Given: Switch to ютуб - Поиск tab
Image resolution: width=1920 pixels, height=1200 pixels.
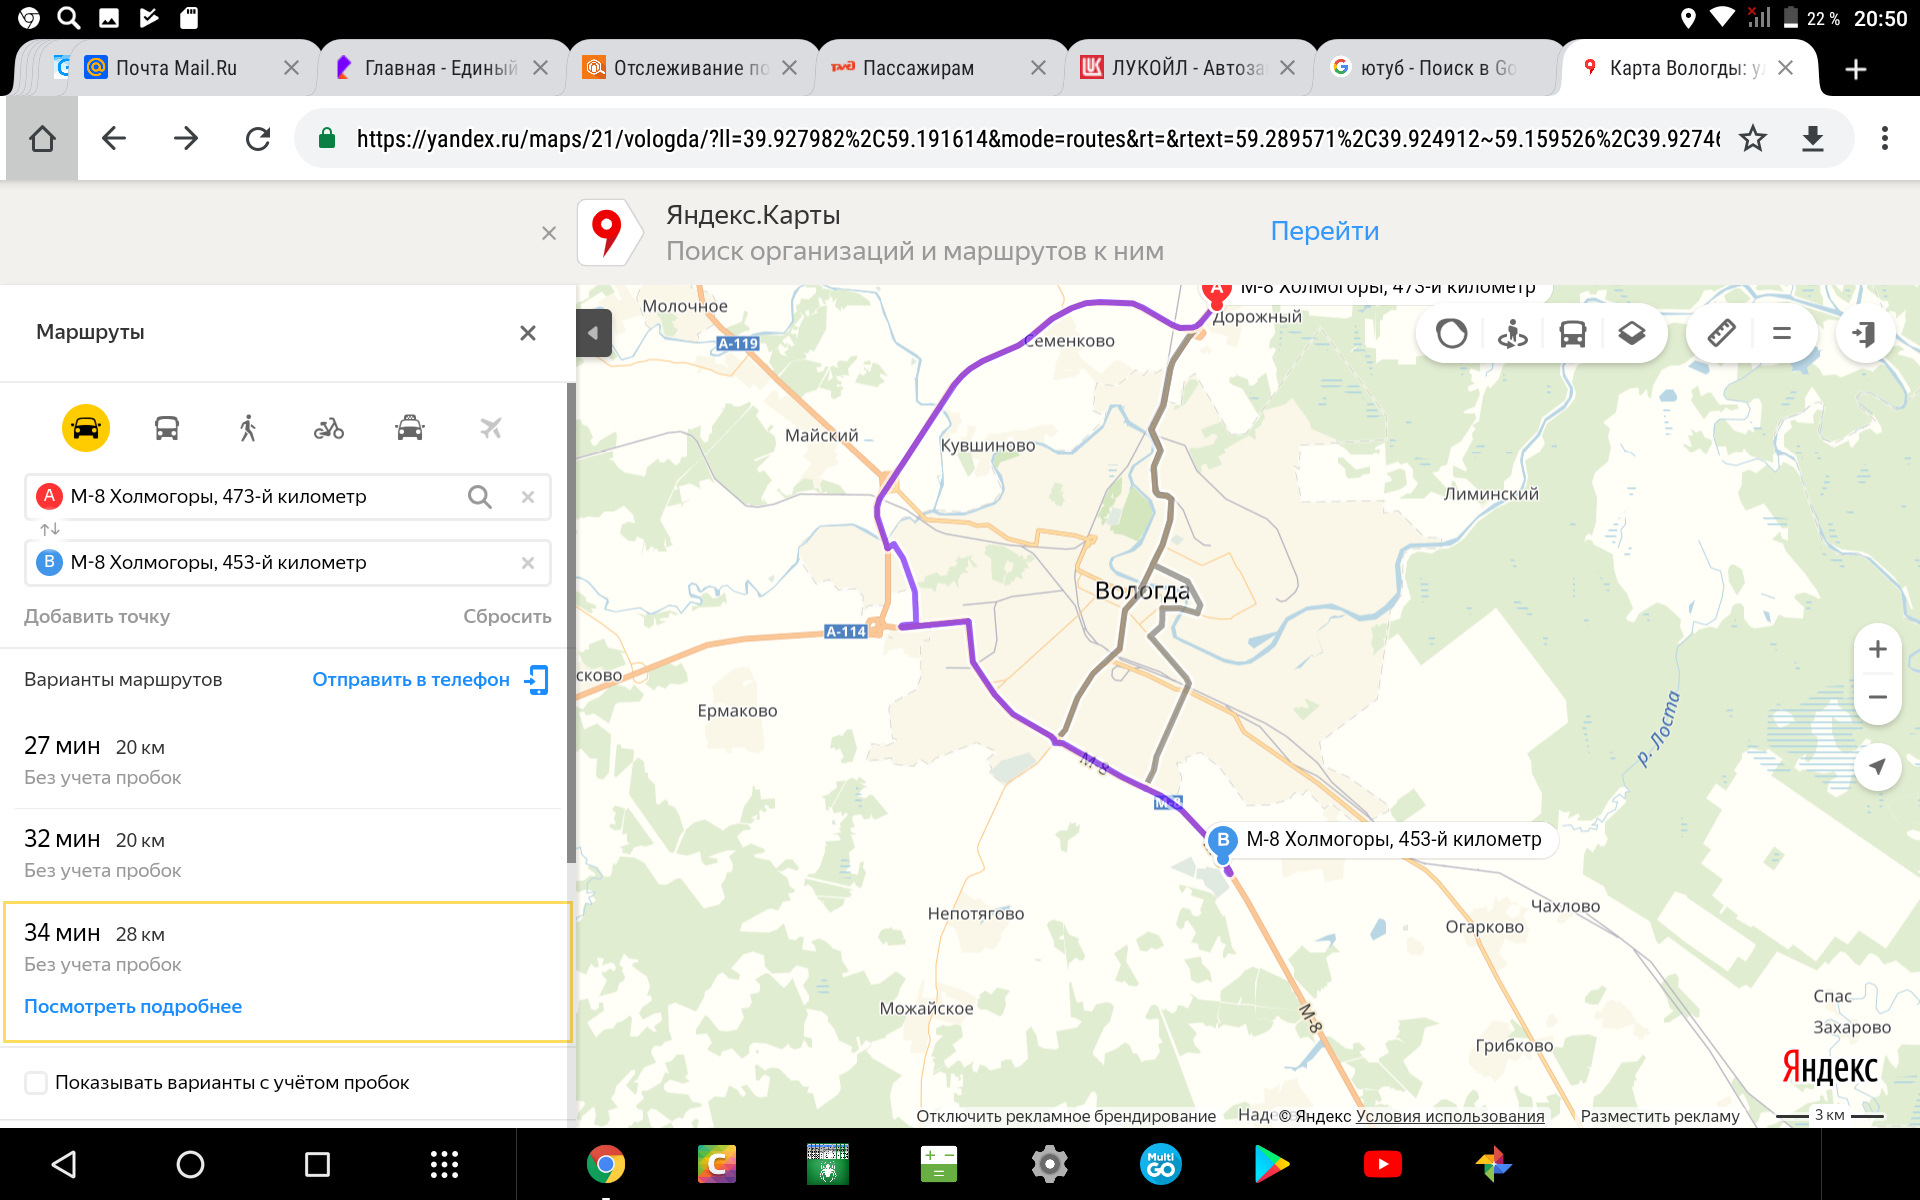Looking at the screenshot, I should point(1438,68).
